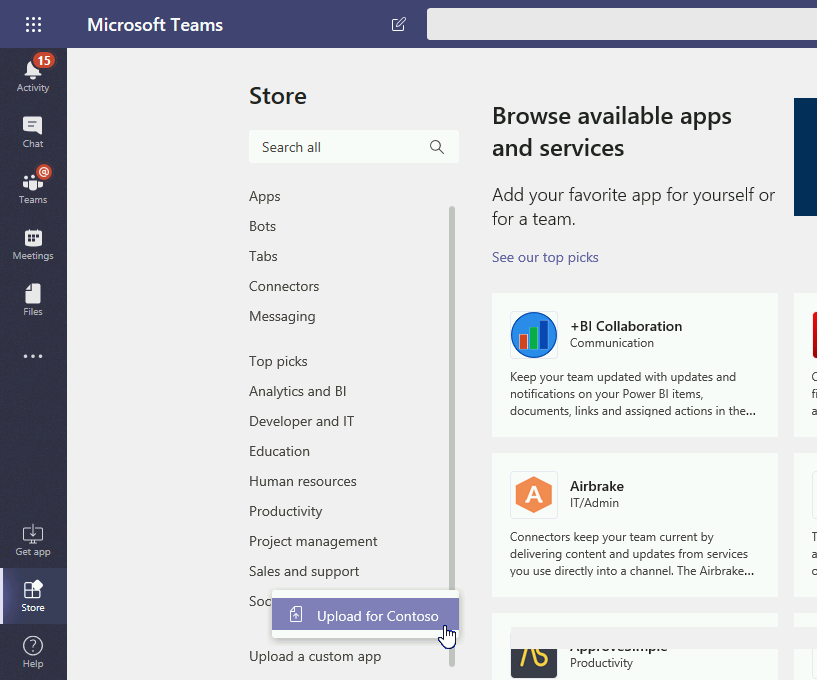The height and width of the screenshot is (680, 817).
Task: Click the +BI Collaboration description text
Action: pos(633,394)
